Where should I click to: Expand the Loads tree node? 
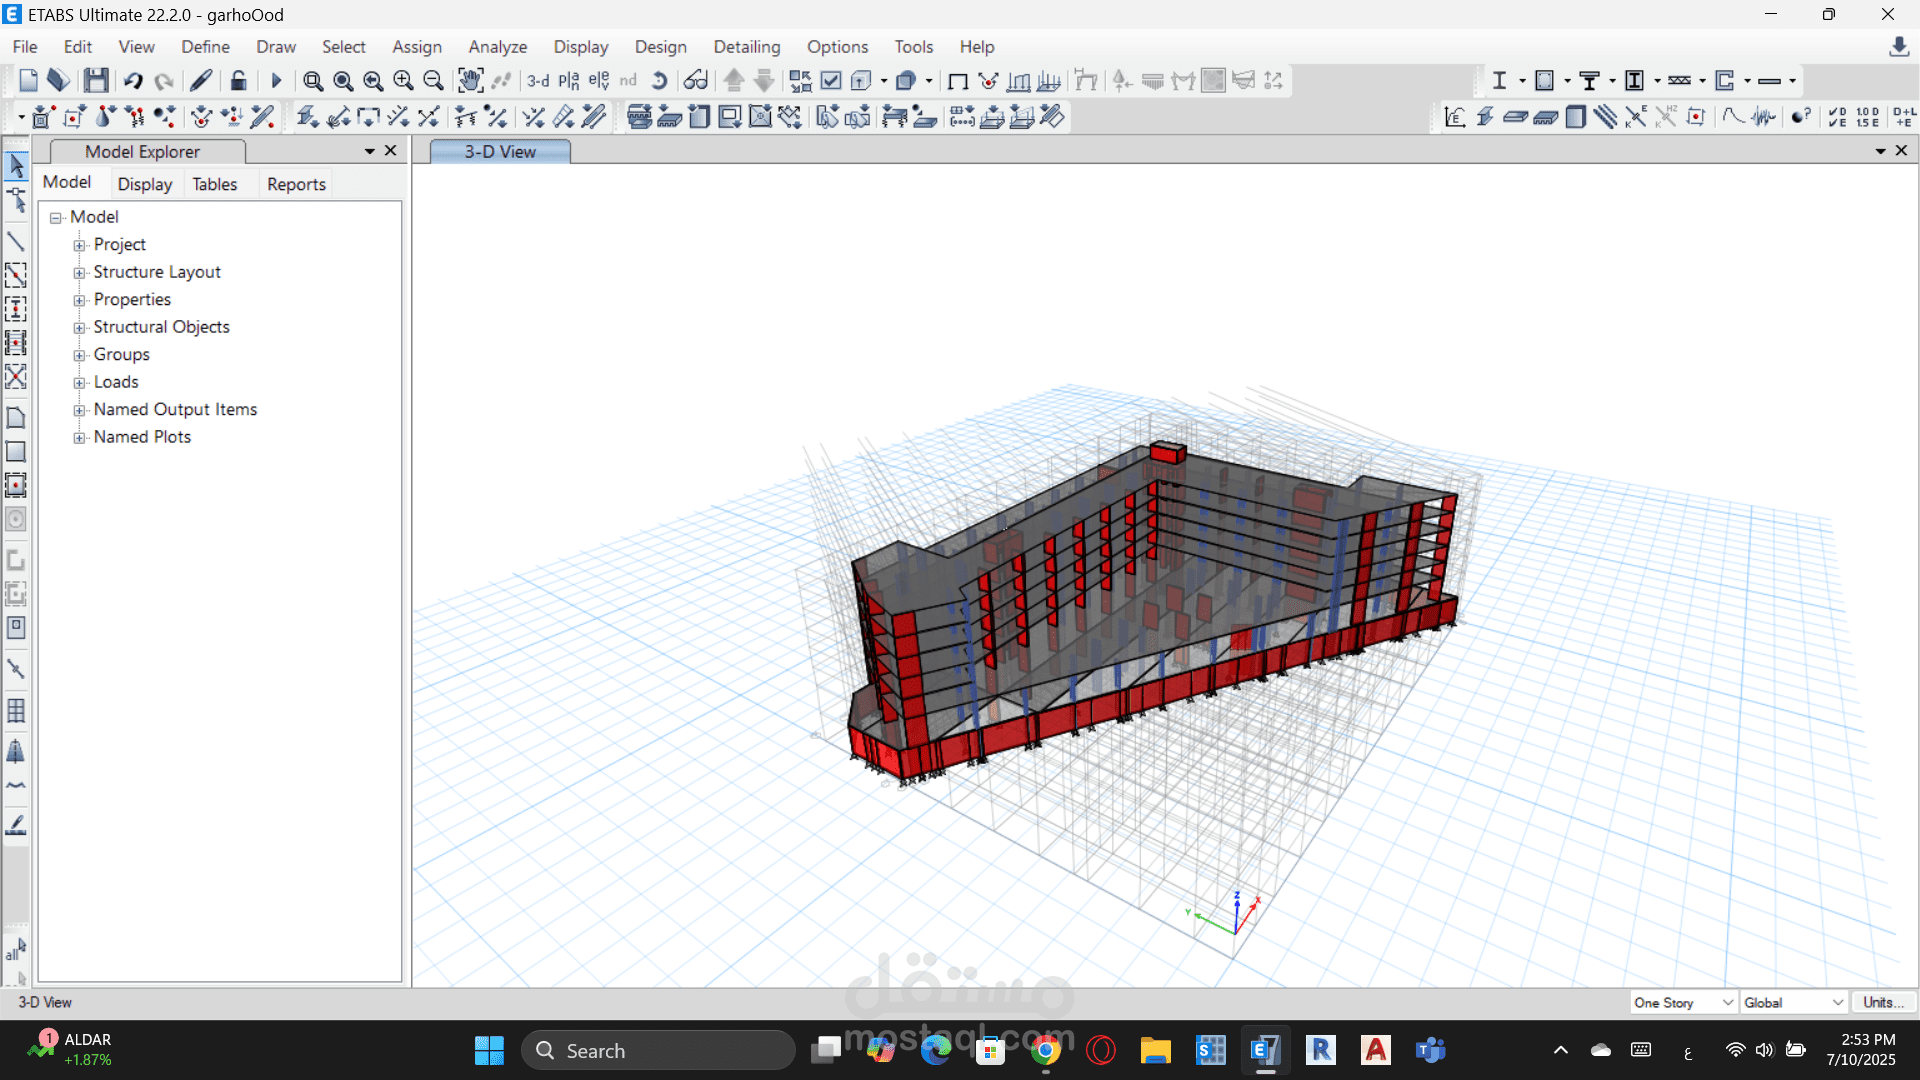[x=79, y=382]
